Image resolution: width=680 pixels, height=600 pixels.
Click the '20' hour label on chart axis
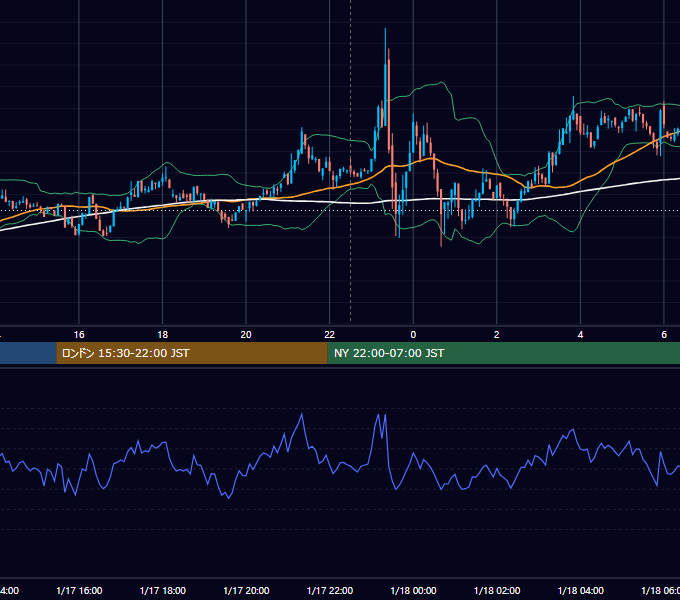[x=246, y=335]
